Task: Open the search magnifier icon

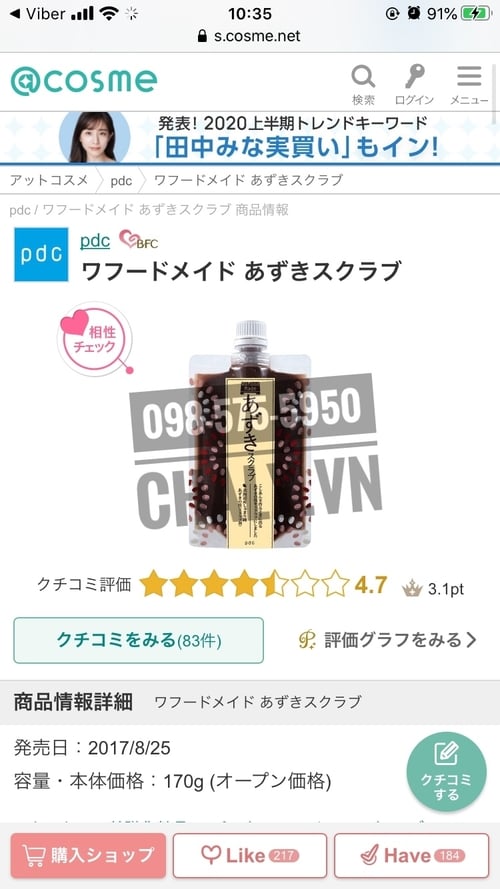Action: 363,84
